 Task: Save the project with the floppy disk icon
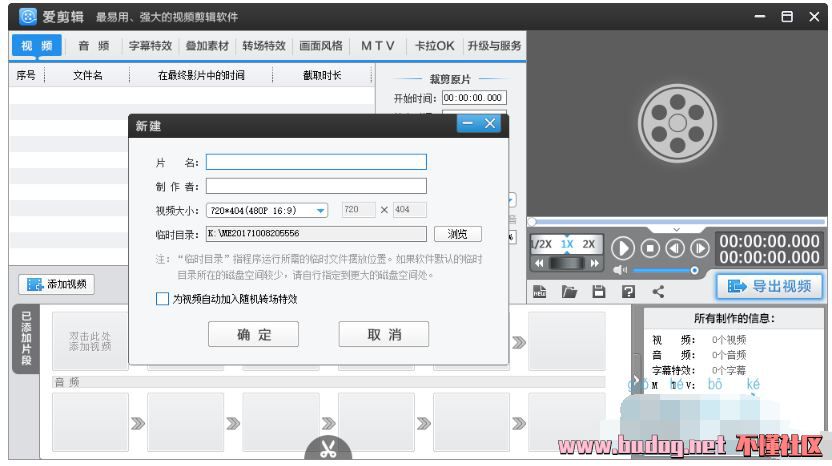(599, 291)
